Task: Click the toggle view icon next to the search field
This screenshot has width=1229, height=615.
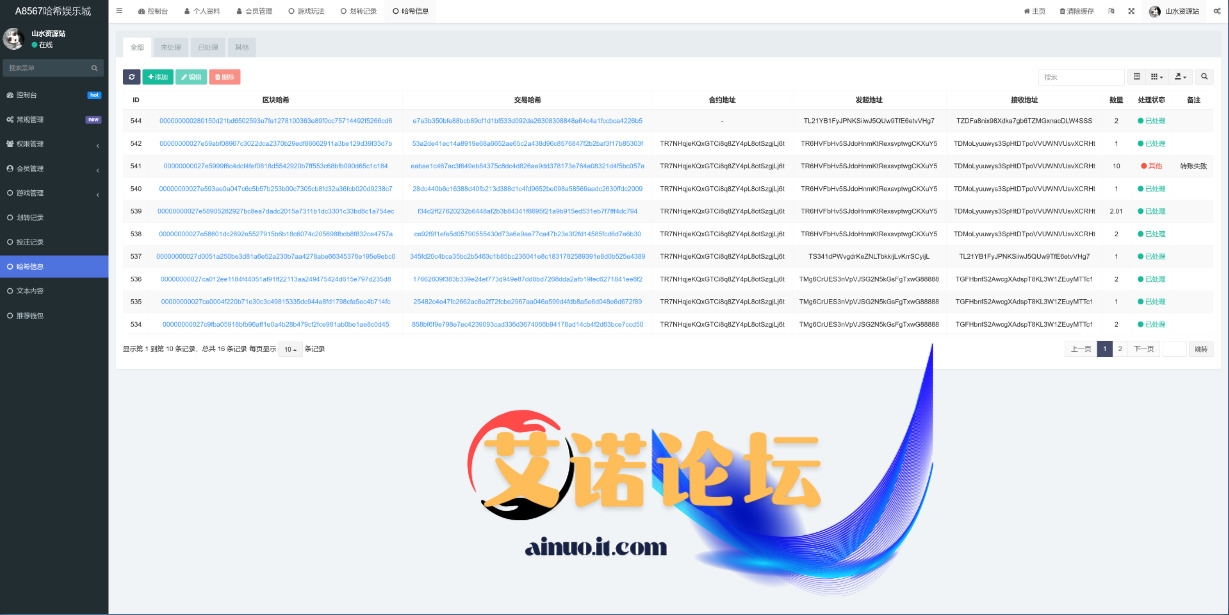Action: [1136, 77]
